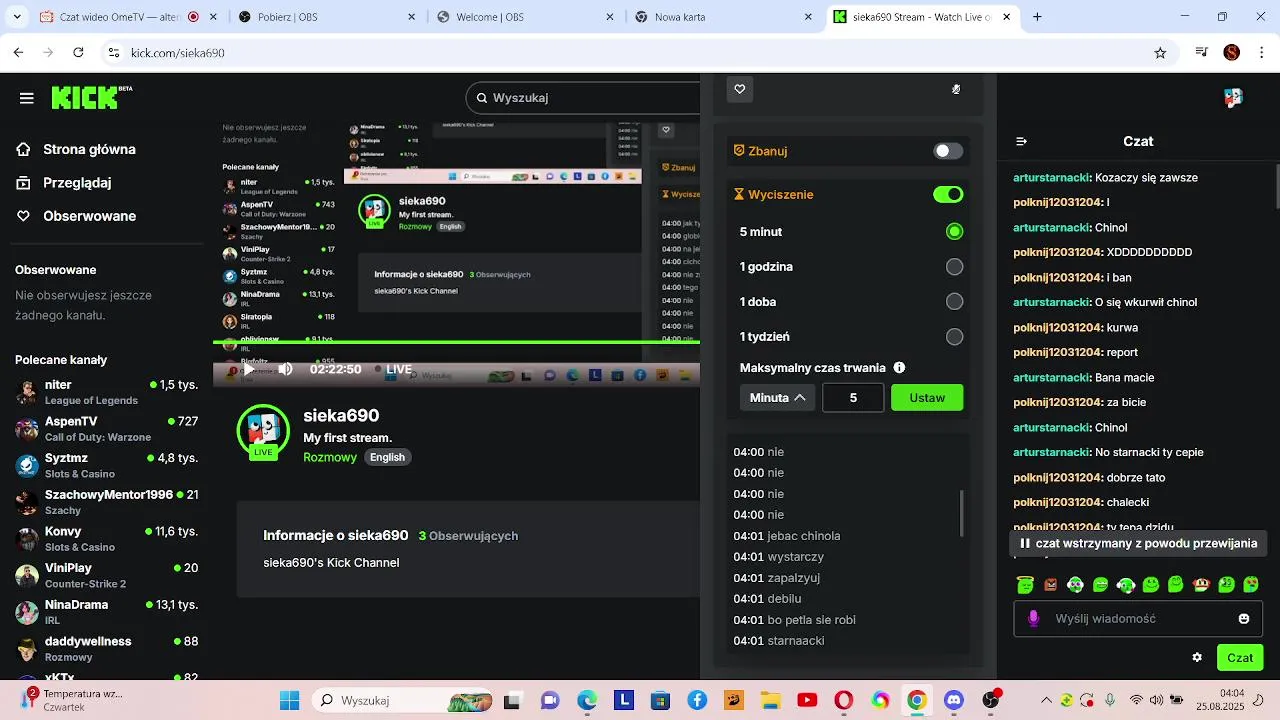Open Syztmz recommended channel

click(x=106, y=465)
